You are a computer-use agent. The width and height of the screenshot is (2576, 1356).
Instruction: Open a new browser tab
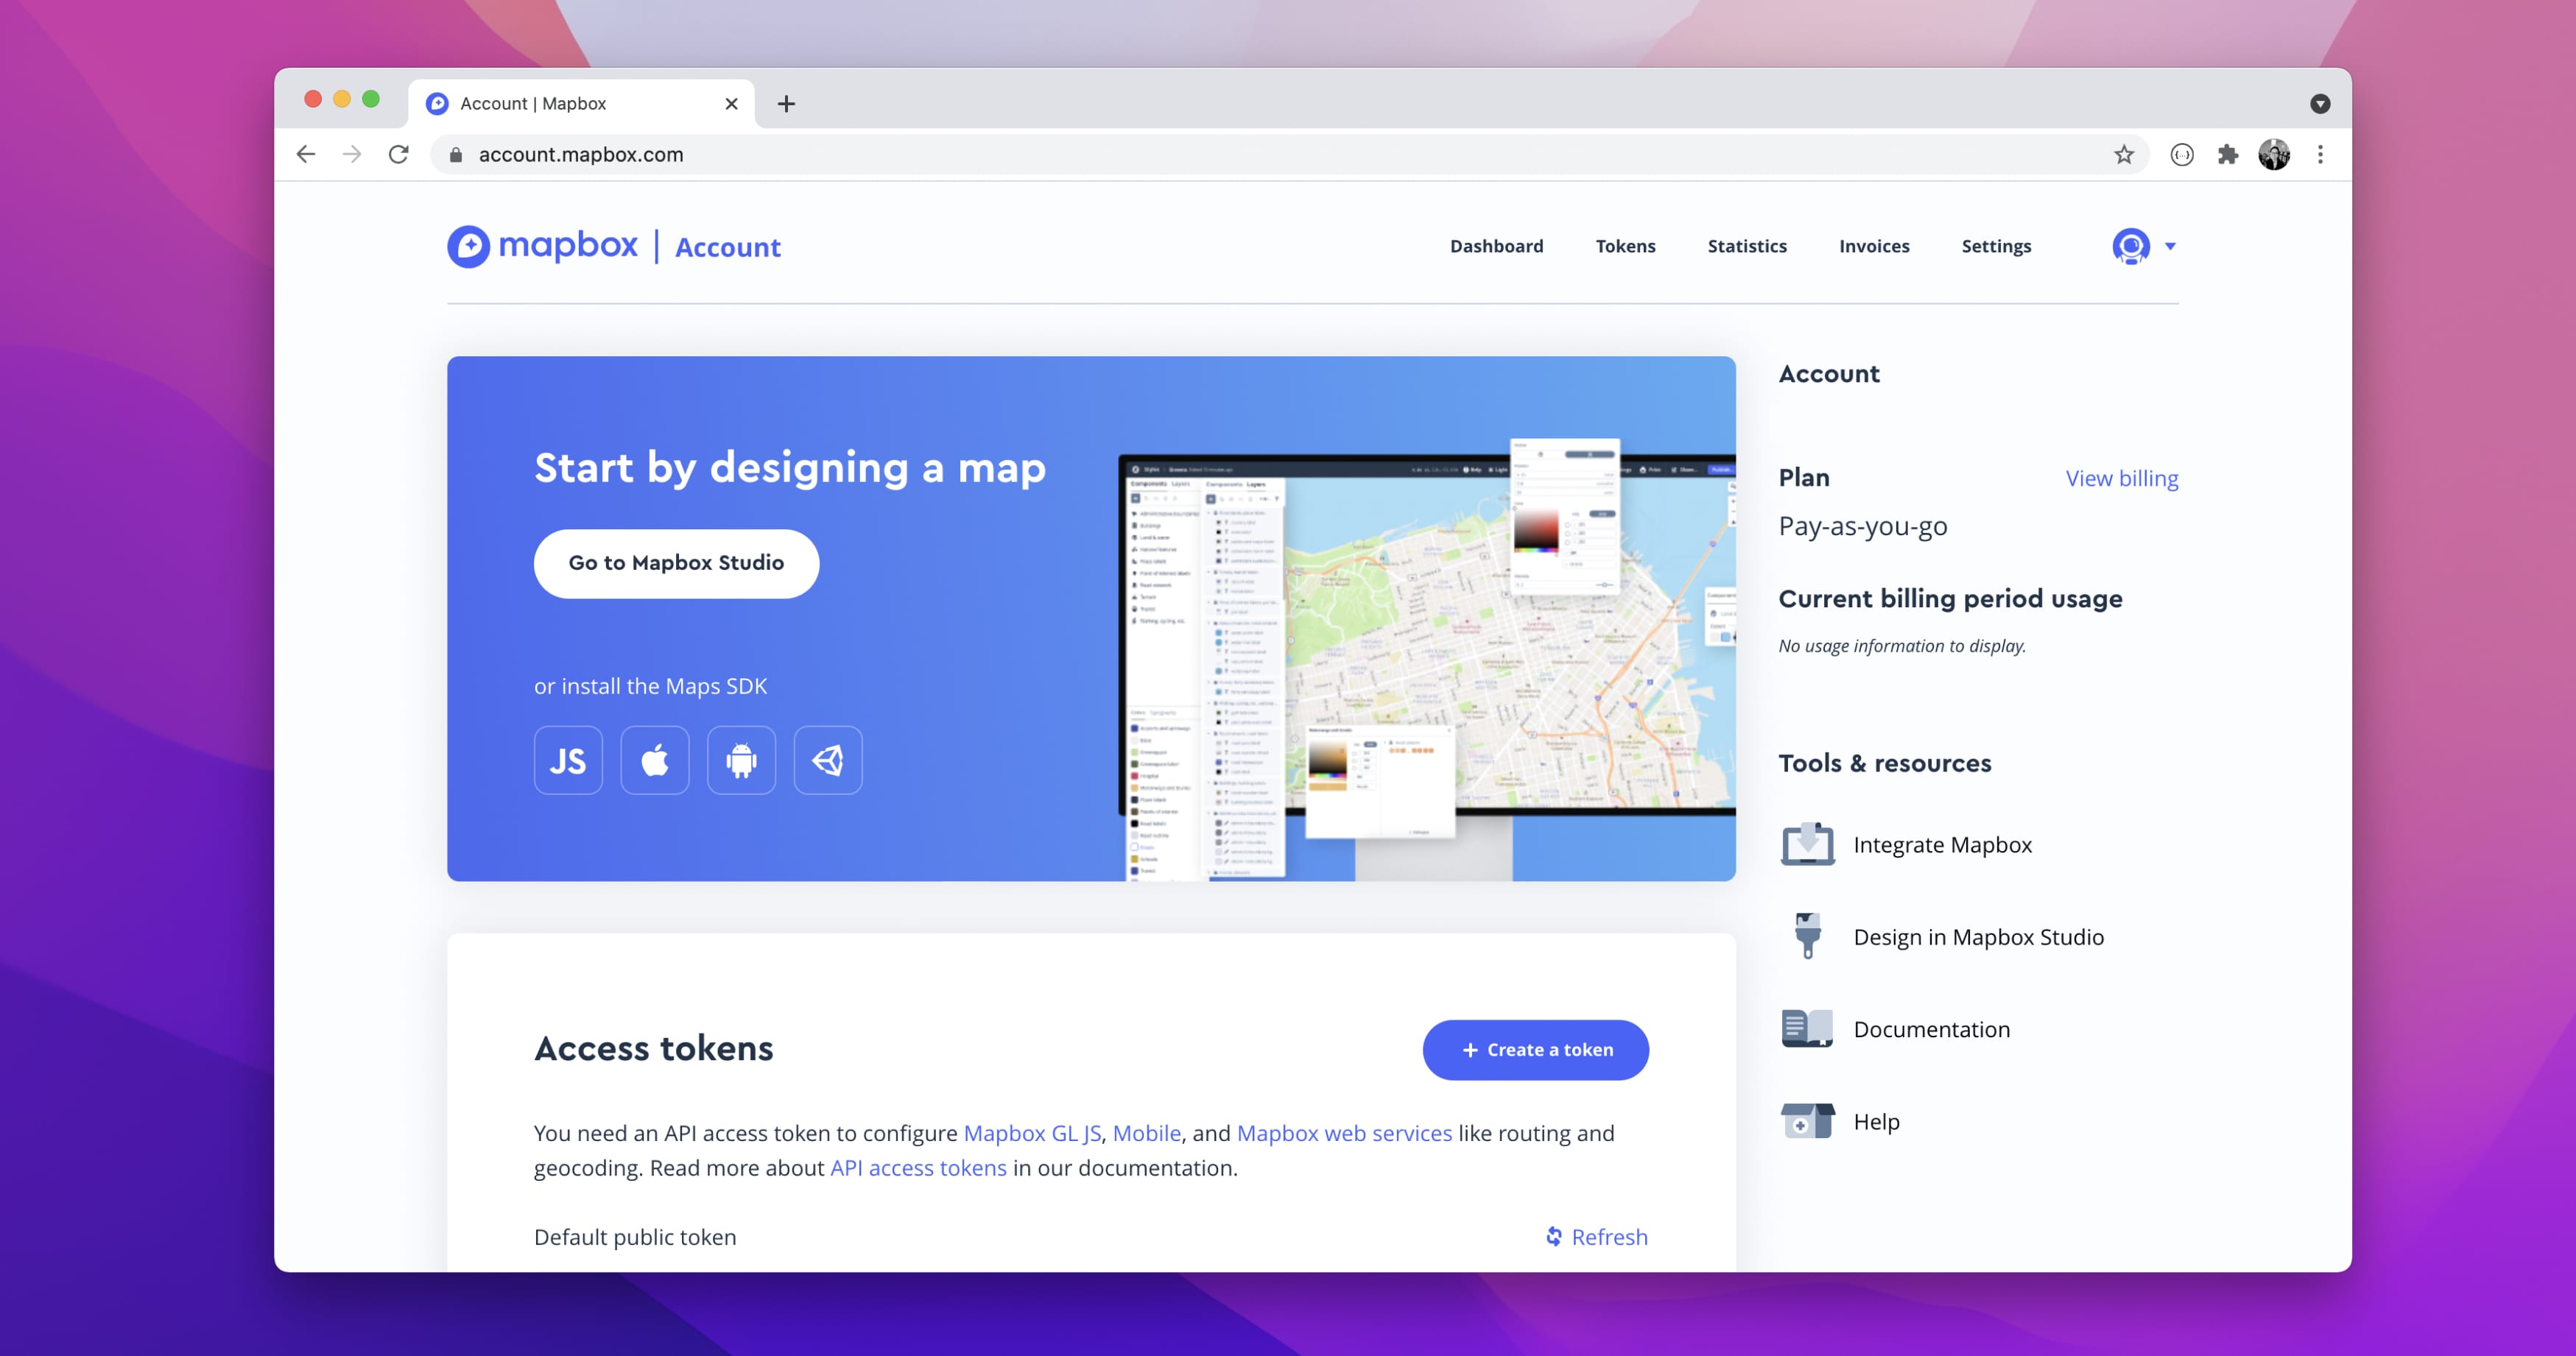coord(786,104)
